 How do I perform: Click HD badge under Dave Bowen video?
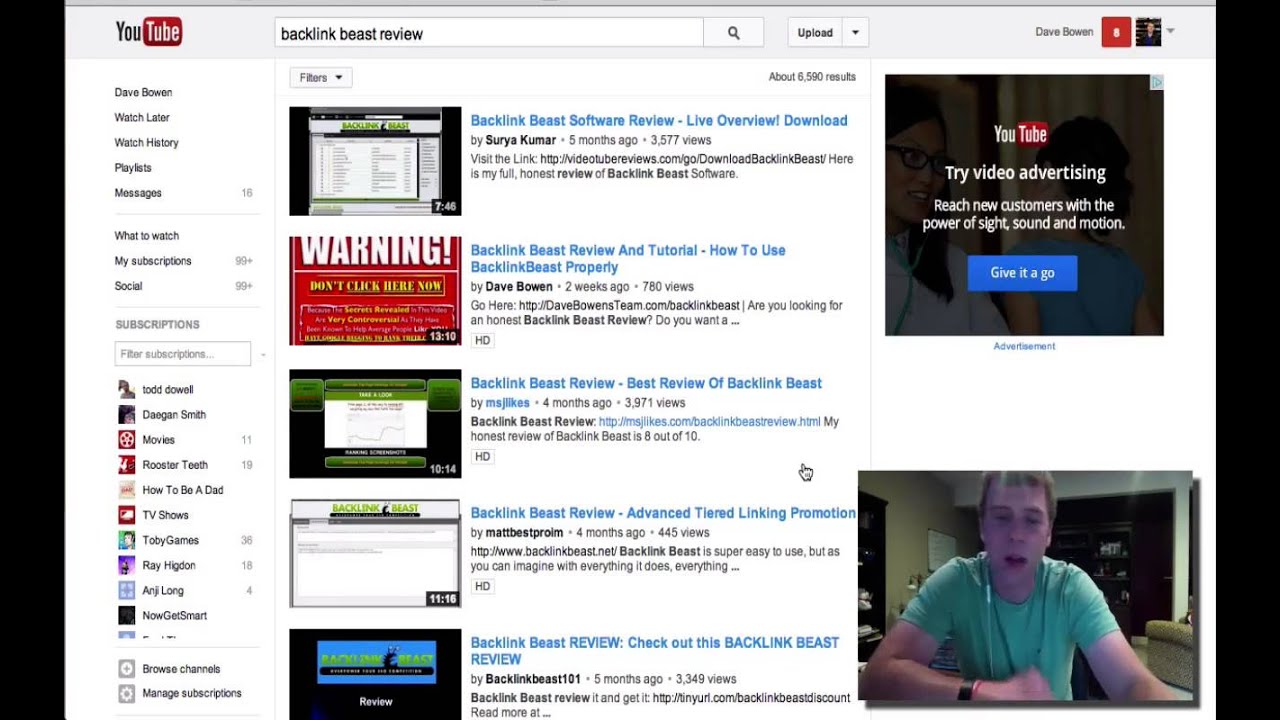482,340
